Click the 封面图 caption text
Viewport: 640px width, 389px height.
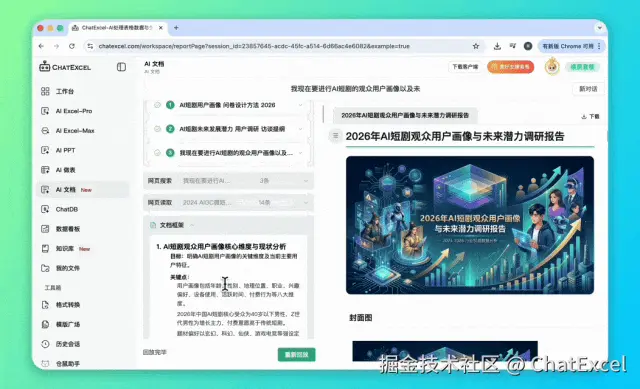(x=360, y=318)
